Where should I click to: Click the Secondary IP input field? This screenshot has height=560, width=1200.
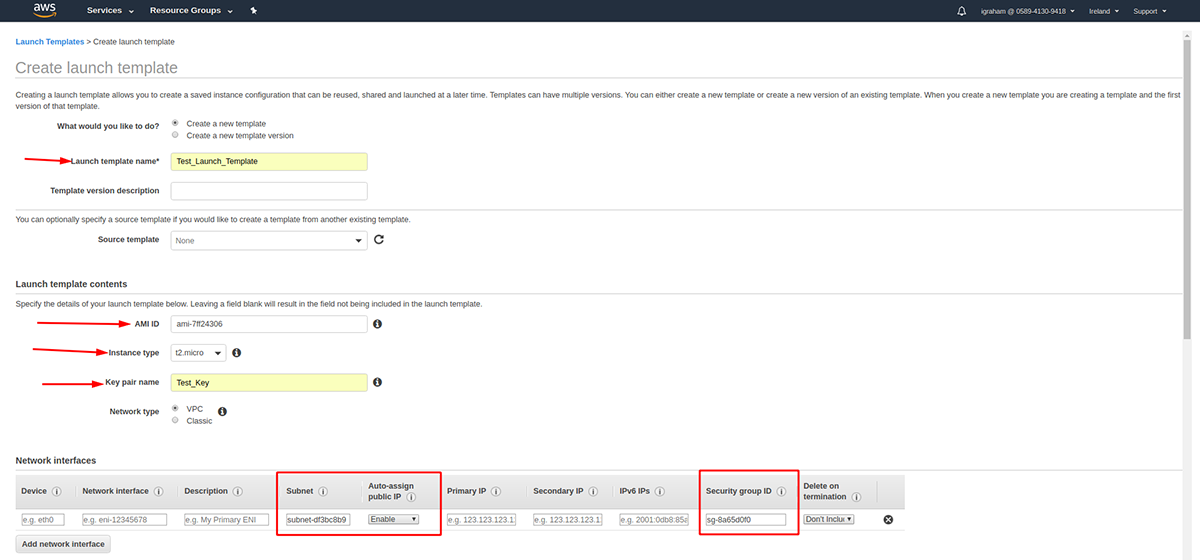(x=567, y=519)
